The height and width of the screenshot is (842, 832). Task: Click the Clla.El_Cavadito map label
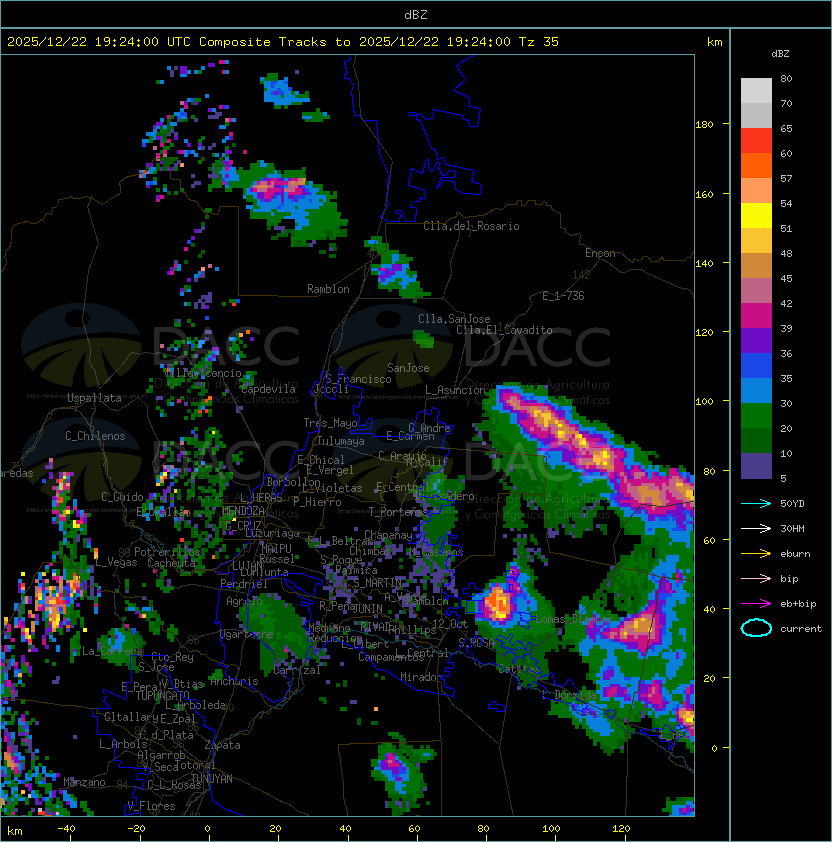click(504, 330)
